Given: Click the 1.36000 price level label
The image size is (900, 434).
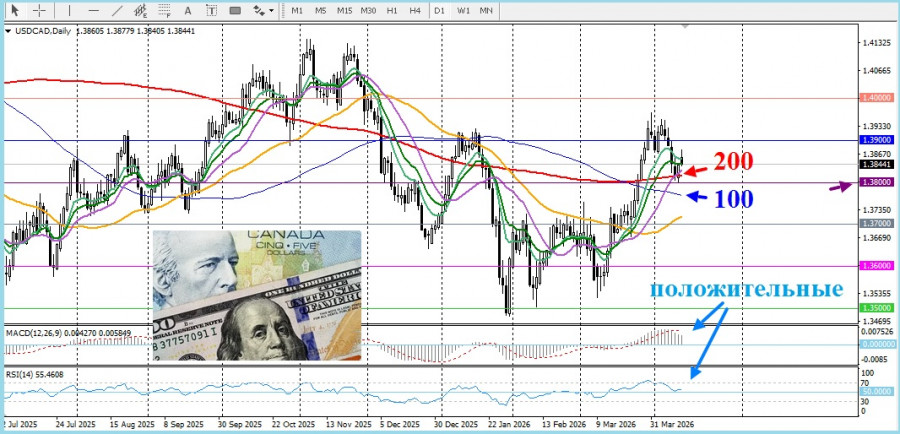Looking at the screenshot, I should click(x=878, y=266).
